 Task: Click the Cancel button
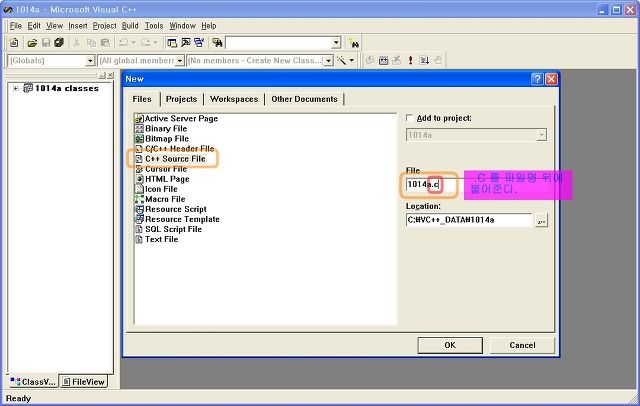(522, 345)
